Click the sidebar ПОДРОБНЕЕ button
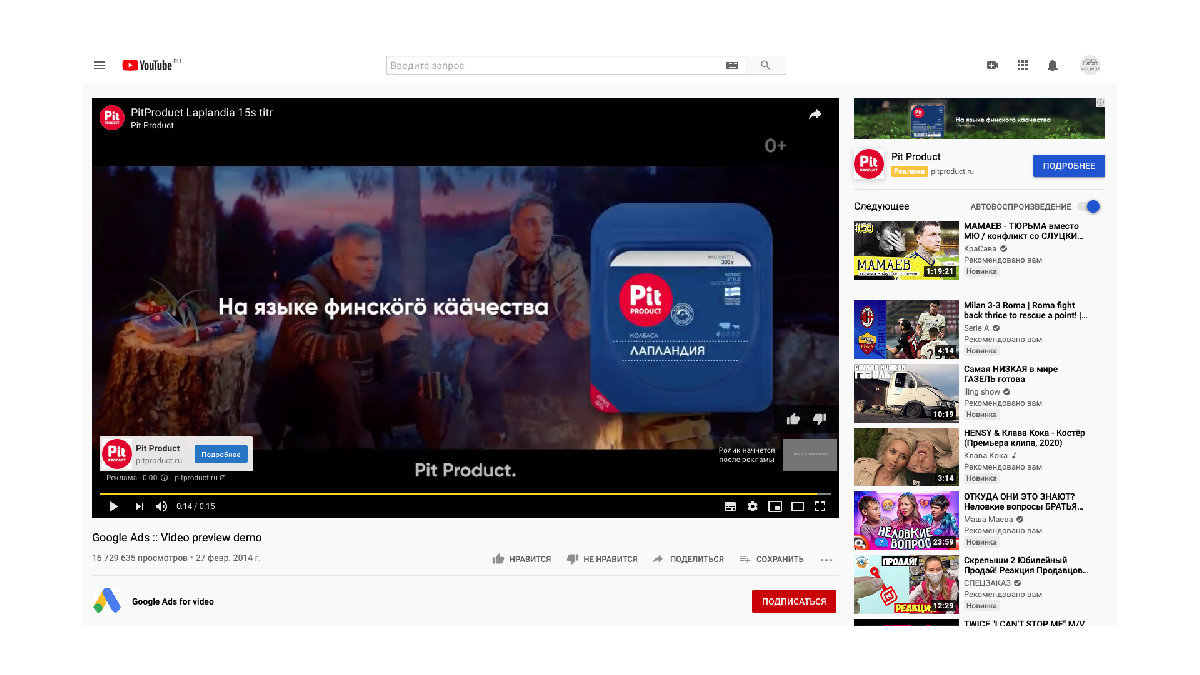 [x=1069, y=166]
